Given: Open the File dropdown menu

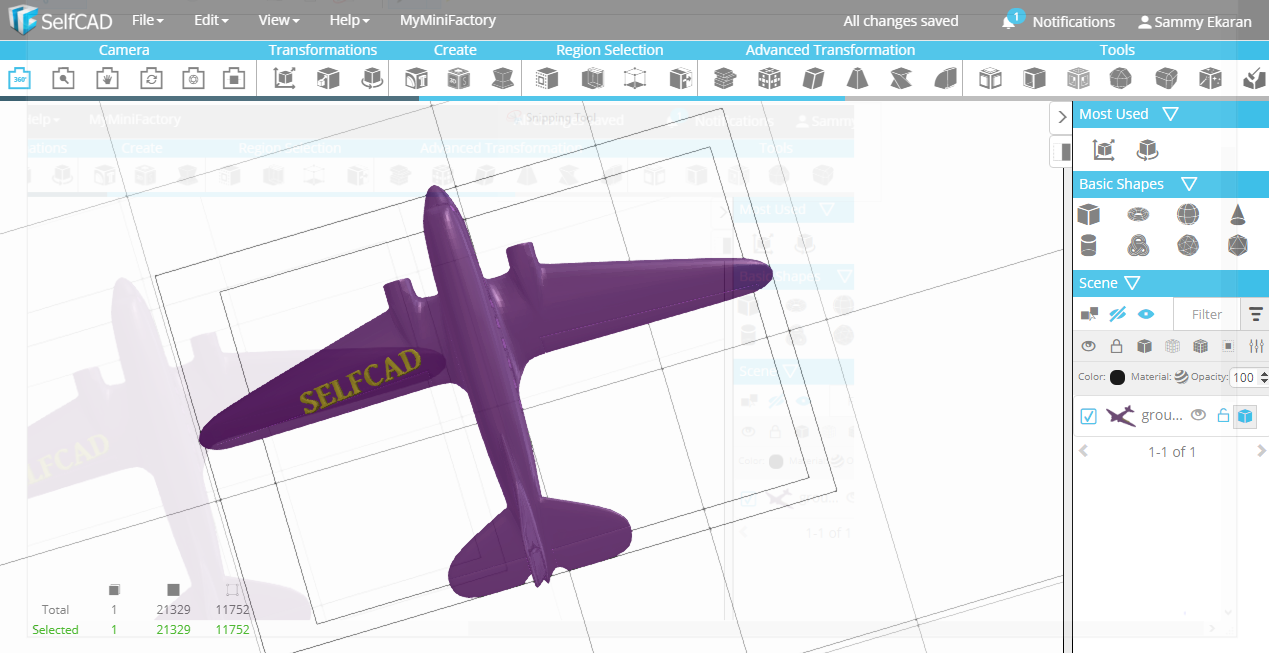Looking at the screenshot, I should point(148,20).
